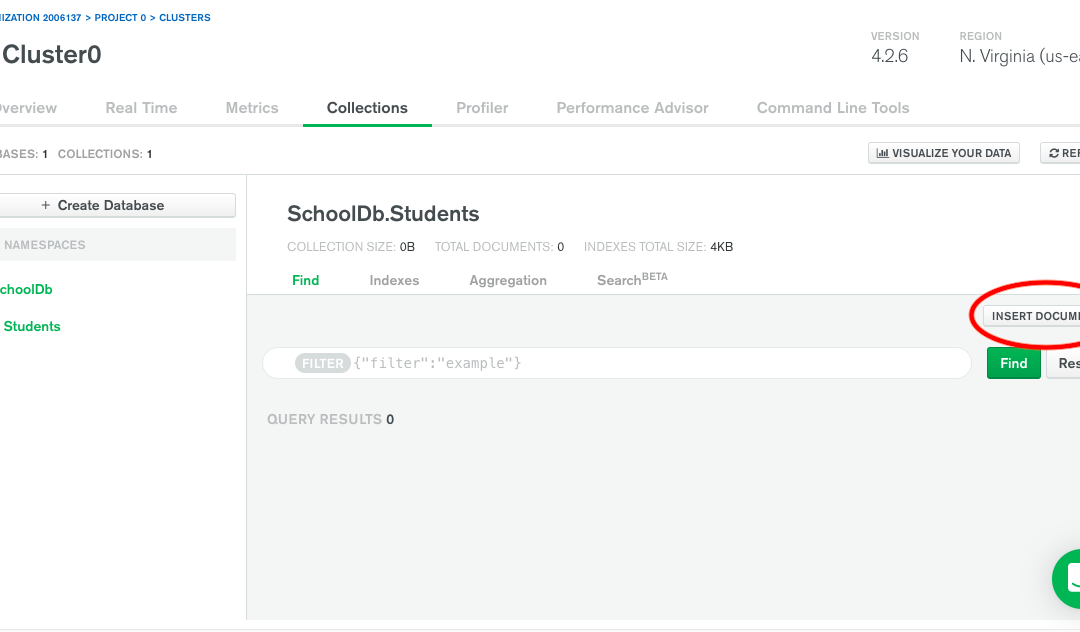Open the Intercom chat bubble icon
Image resolution: width=1080 pixels, height=632 pixels.
(1068, 577)
